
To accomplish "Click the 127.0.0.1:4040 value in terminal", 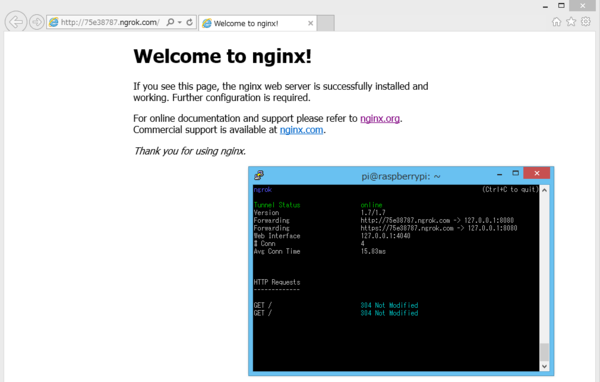I will coord(385,236).
